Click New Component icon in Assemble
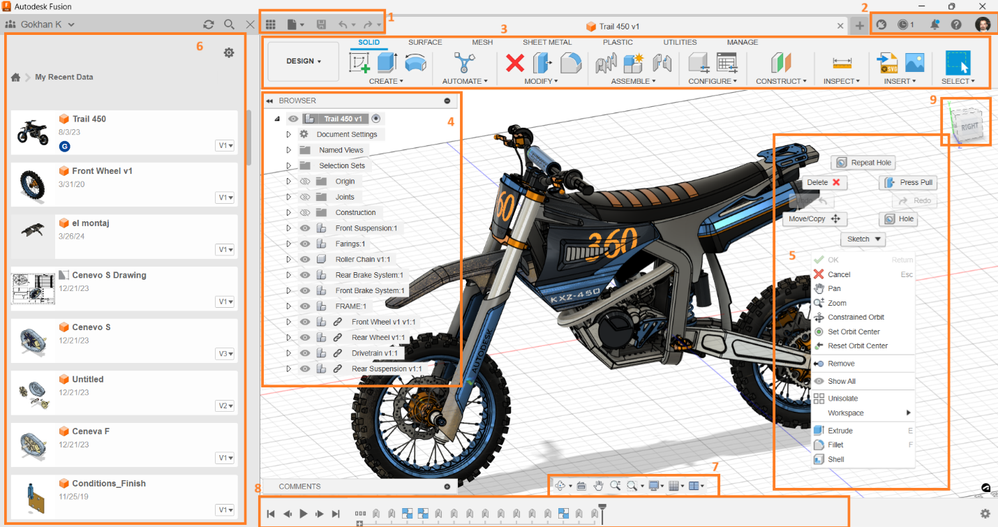The image size is (998, 527). (x=634, y=63)
